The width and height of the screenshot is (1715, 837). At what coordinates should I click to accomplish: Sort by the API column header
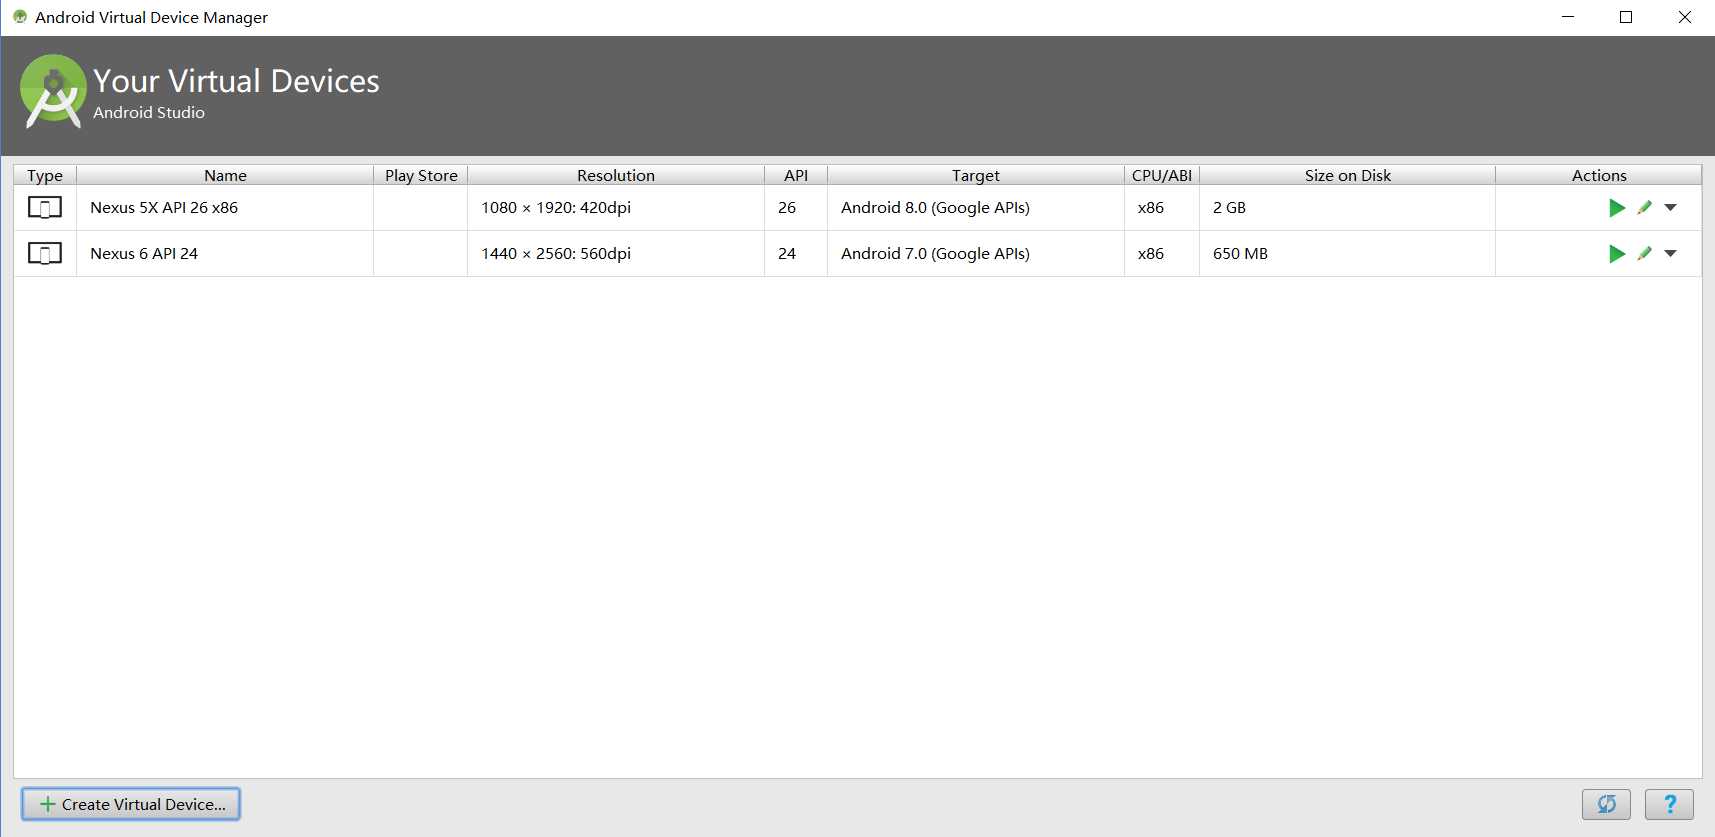796,175
